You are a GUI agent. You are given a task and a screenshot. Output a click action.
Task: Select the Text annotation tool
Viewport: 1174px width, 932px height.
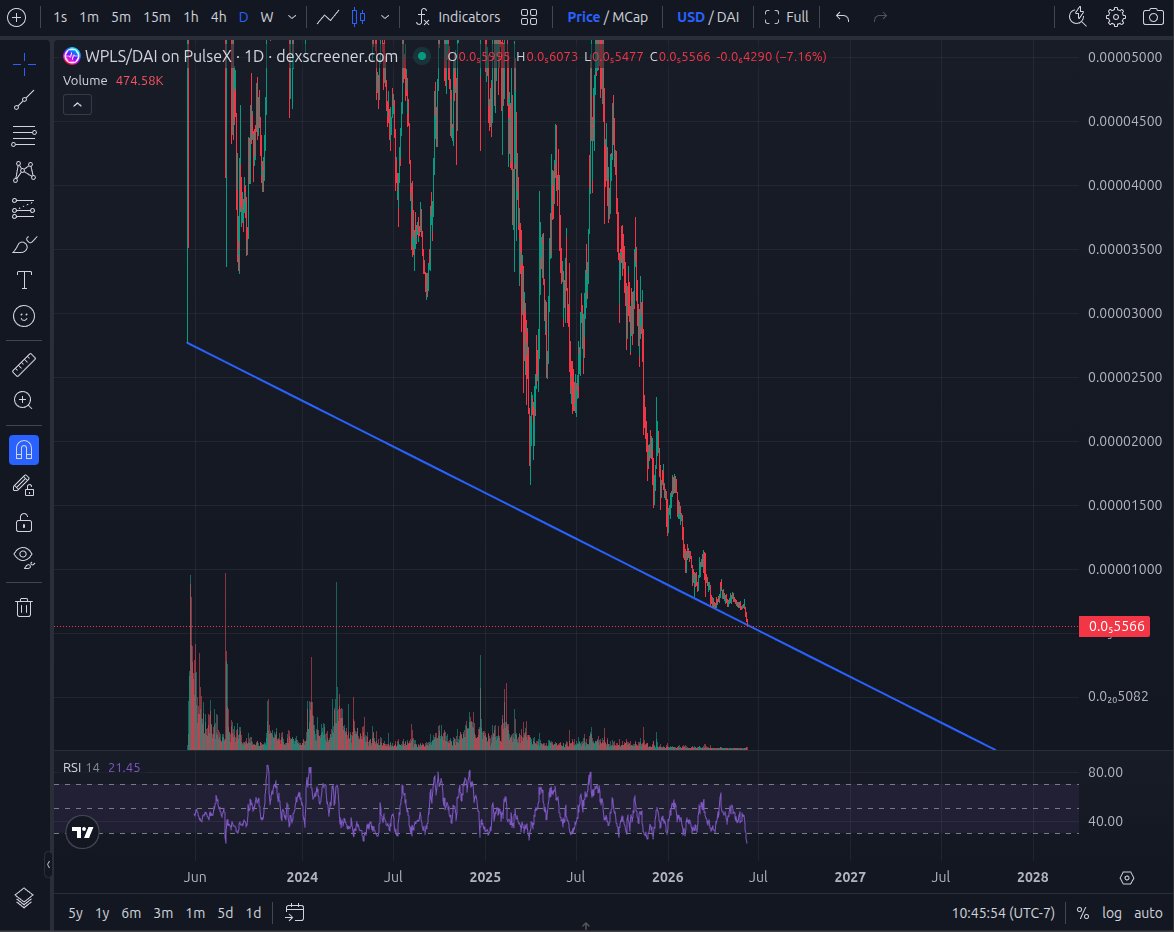click(24, 280)
